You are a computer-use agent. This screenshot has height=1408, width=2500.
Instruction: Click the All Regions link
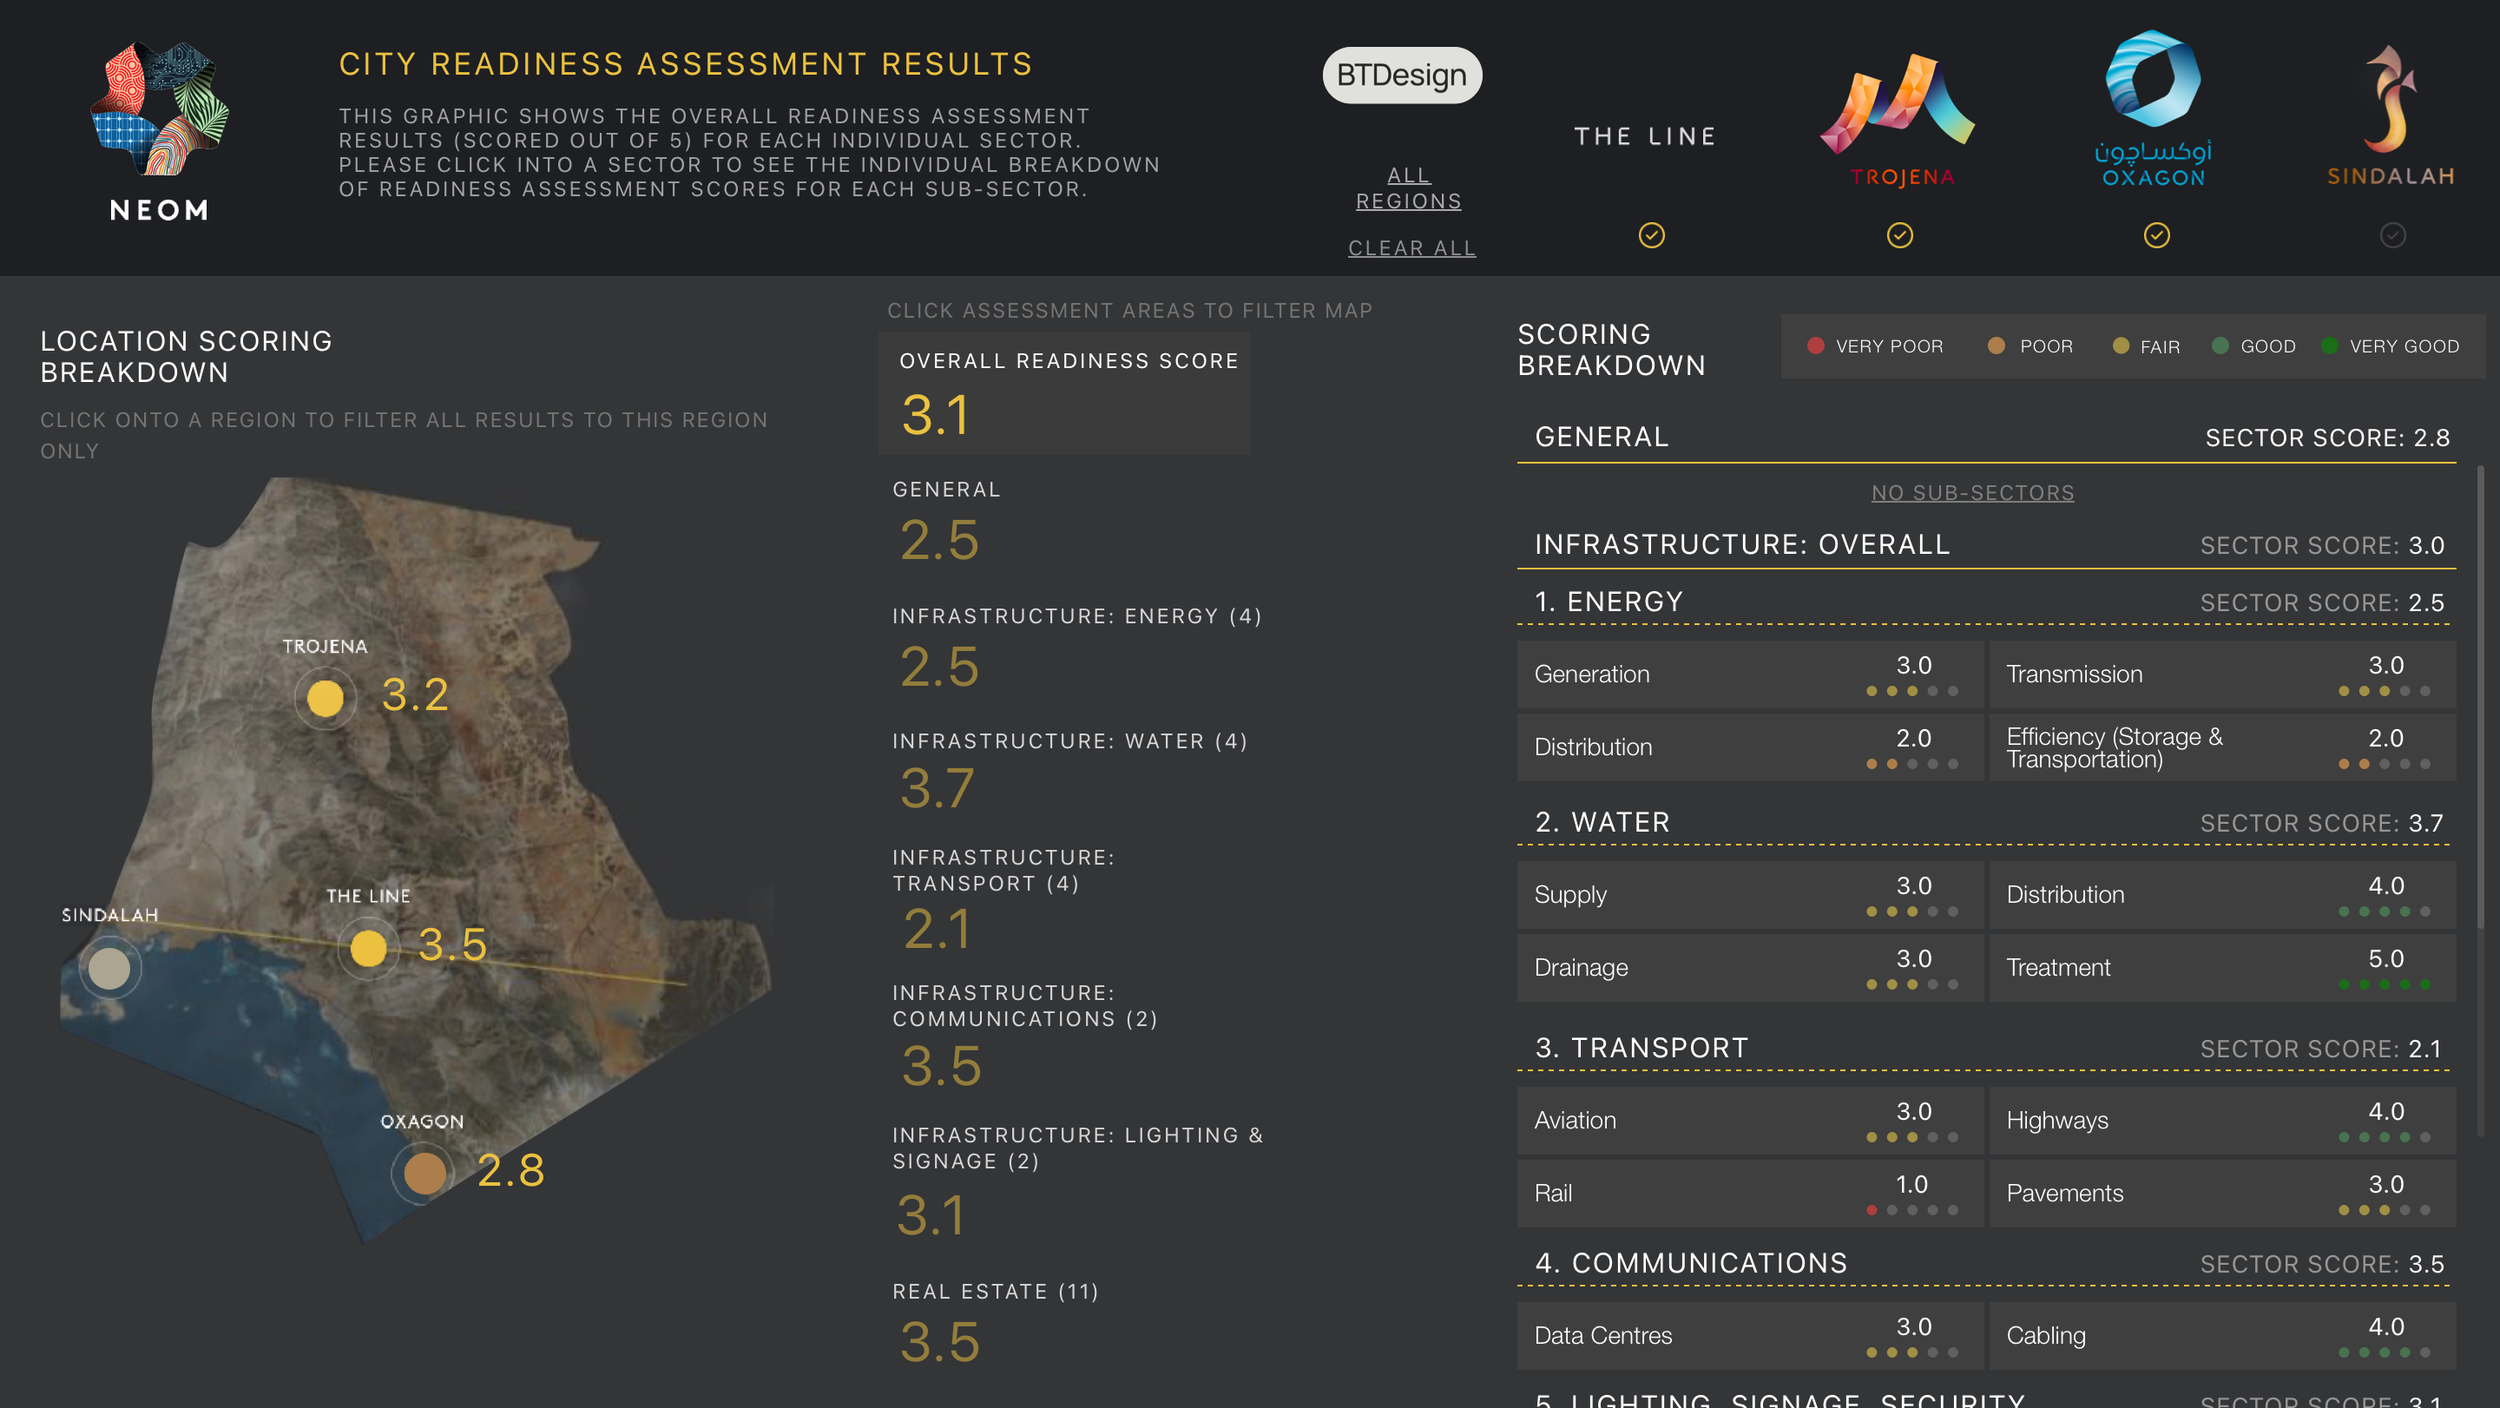pos(1408,188)
